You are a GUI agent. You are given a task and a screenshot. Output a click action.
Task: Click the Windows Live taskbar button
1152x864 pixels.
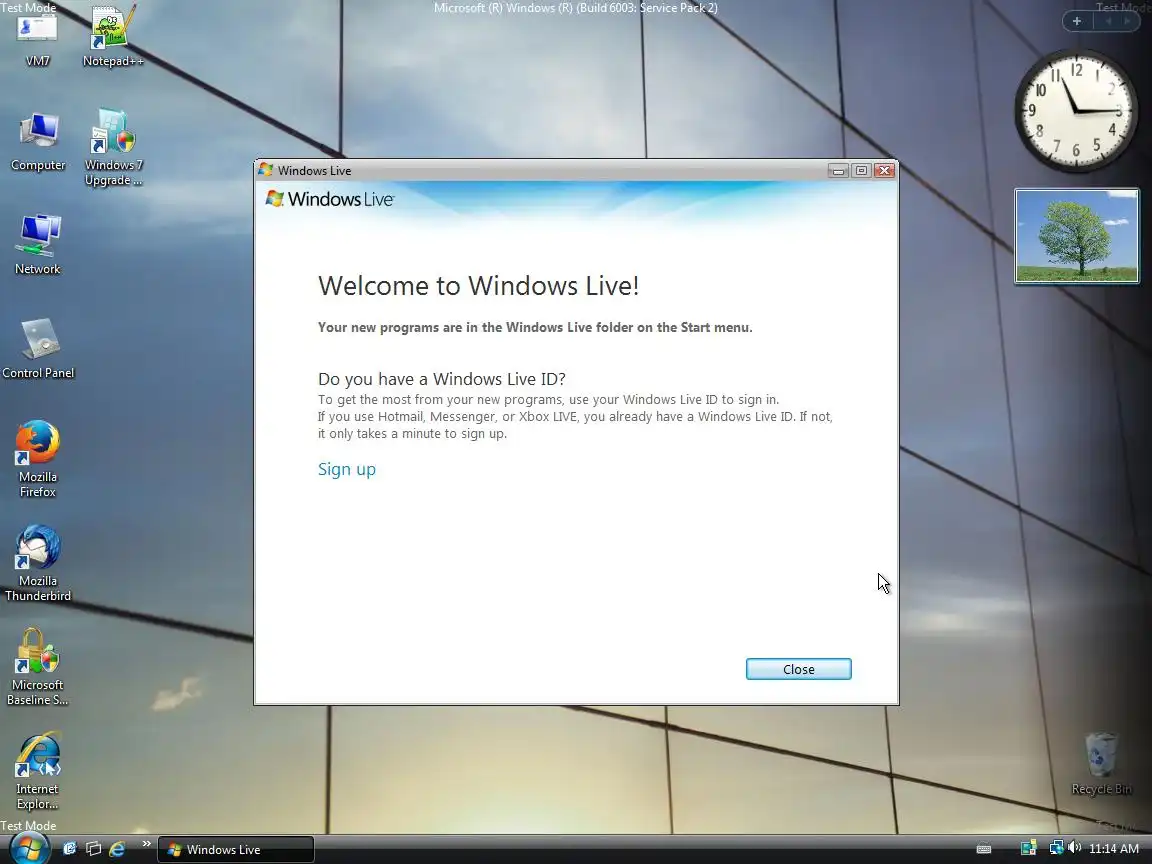(236, 849)
